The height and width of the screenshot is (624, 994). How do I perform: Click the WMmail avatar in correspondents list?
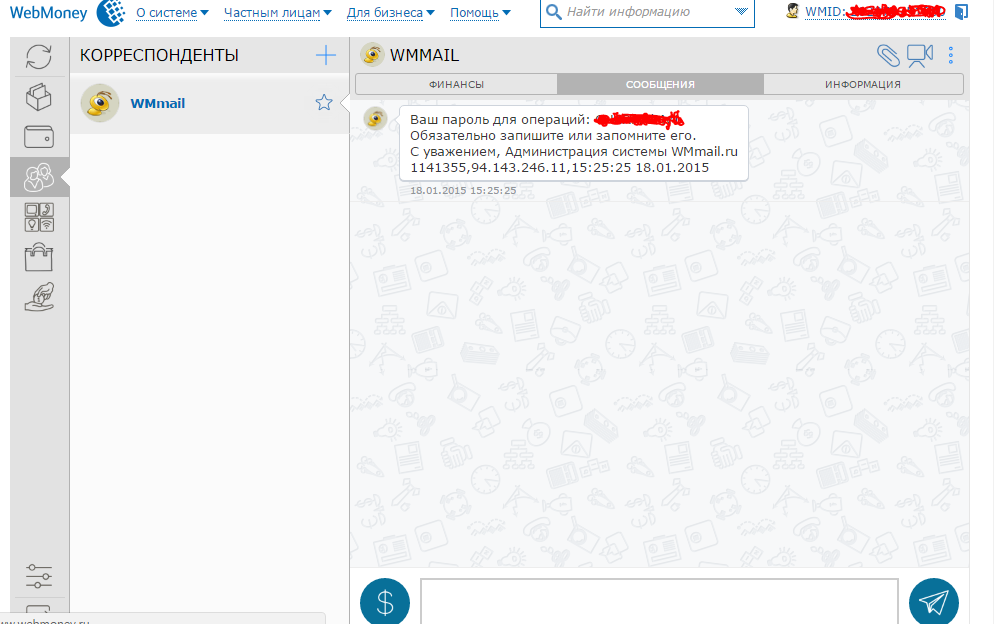(x=100, y=103)
